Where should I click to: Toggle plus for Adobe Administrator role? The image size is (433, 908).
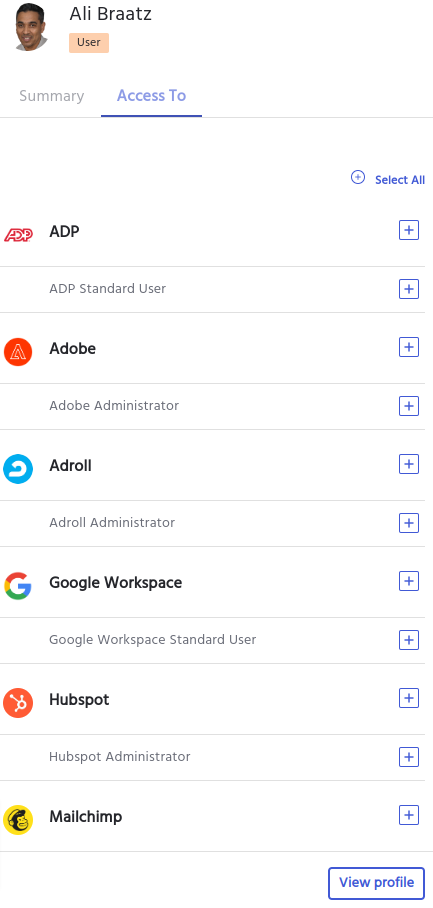[x=409, y=406]
